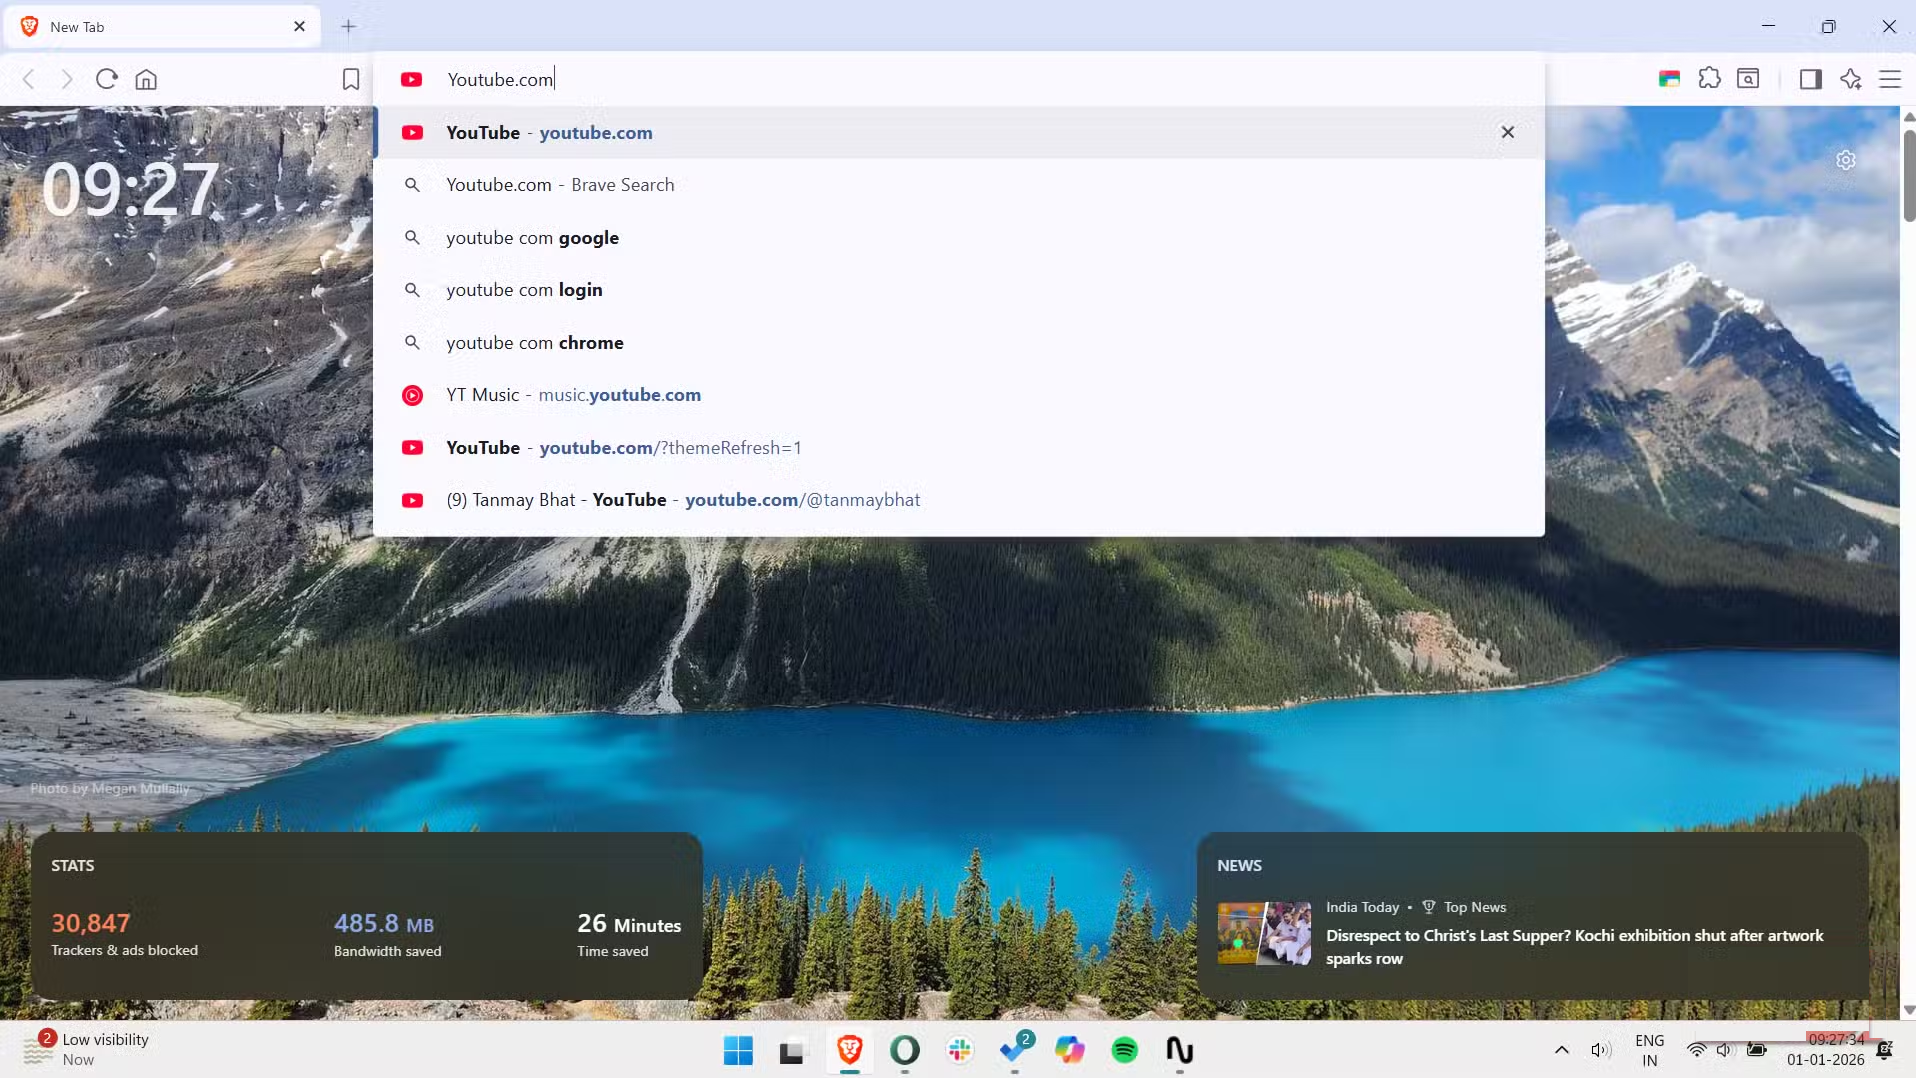This screenshot has height=1078, width=1916.
Task: Click the "Photo by Megan Mullally" credit
Action: (110, 788)
